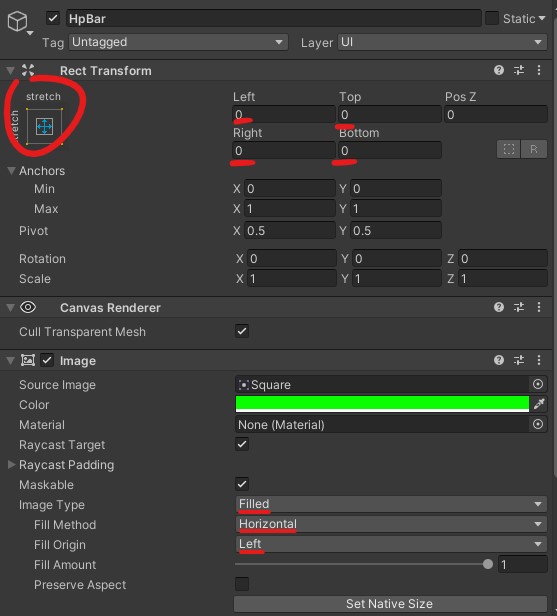
Task: Uncheck Cull Transparent Mesh
Action: pos(242,331)
